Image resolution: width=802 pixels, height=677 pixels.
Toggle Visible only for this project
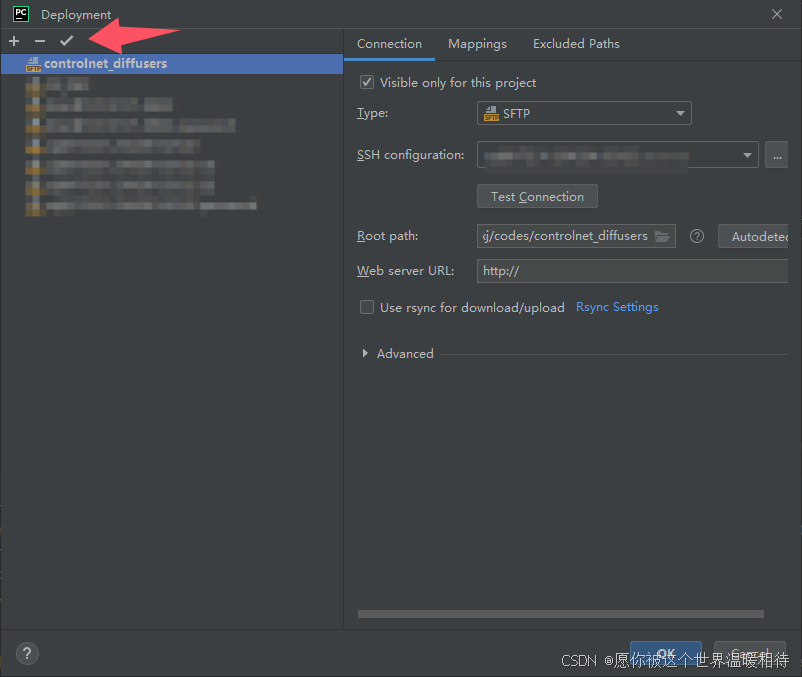[367, 82]
